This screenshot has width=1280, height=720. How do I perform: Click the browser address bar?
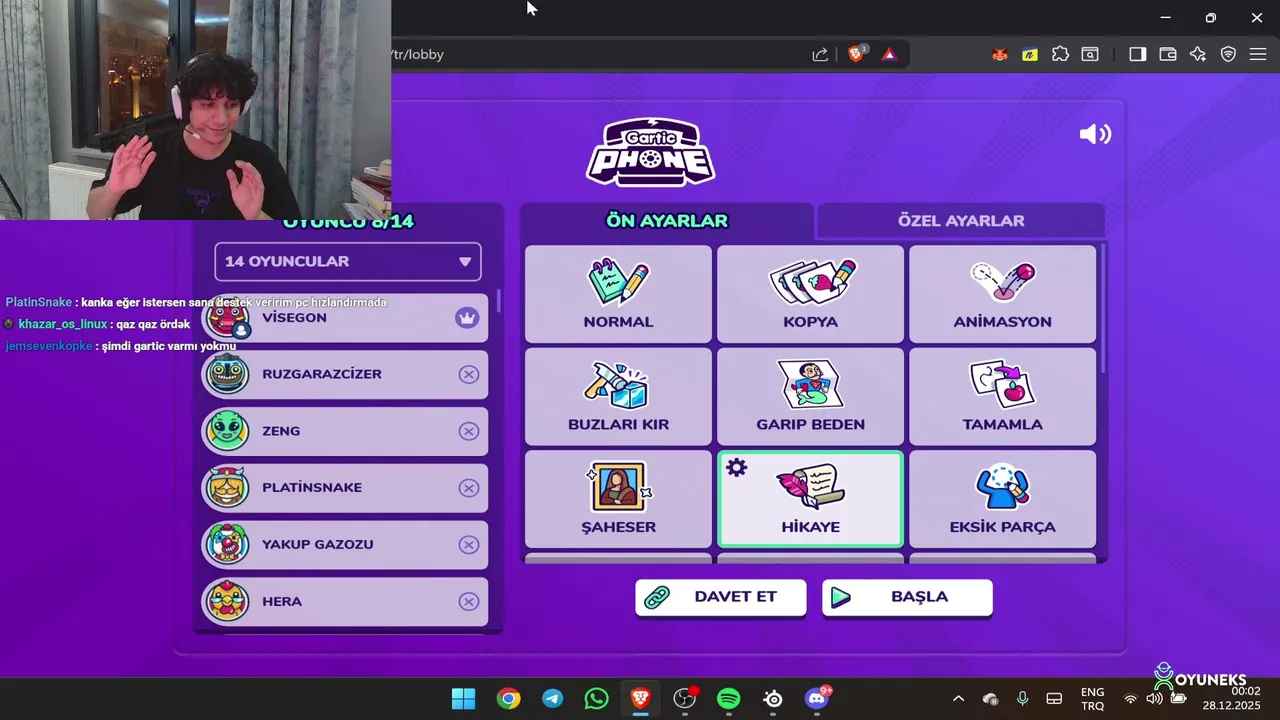pyautogui.click(x=600, y=54)
